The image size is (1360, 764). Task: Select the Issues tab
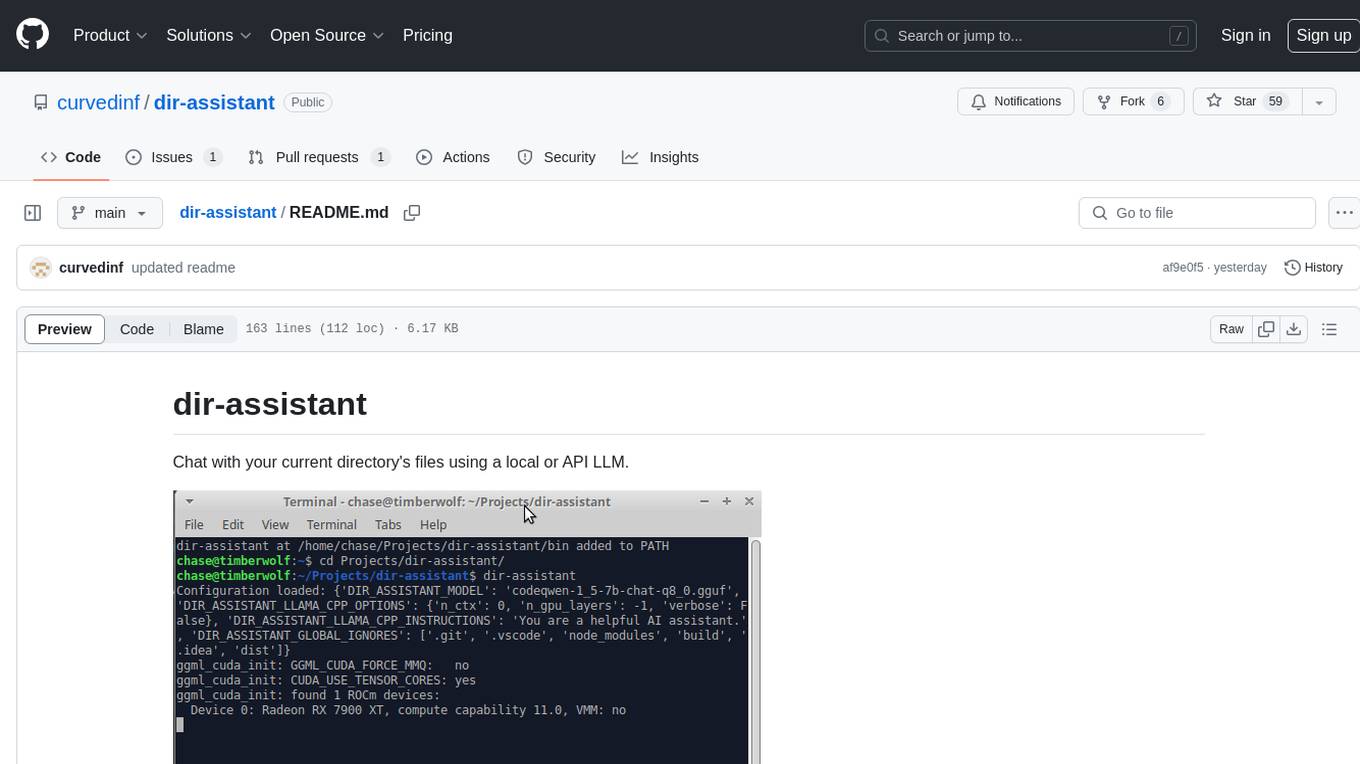pyautogui.click(x=173, y=157)
